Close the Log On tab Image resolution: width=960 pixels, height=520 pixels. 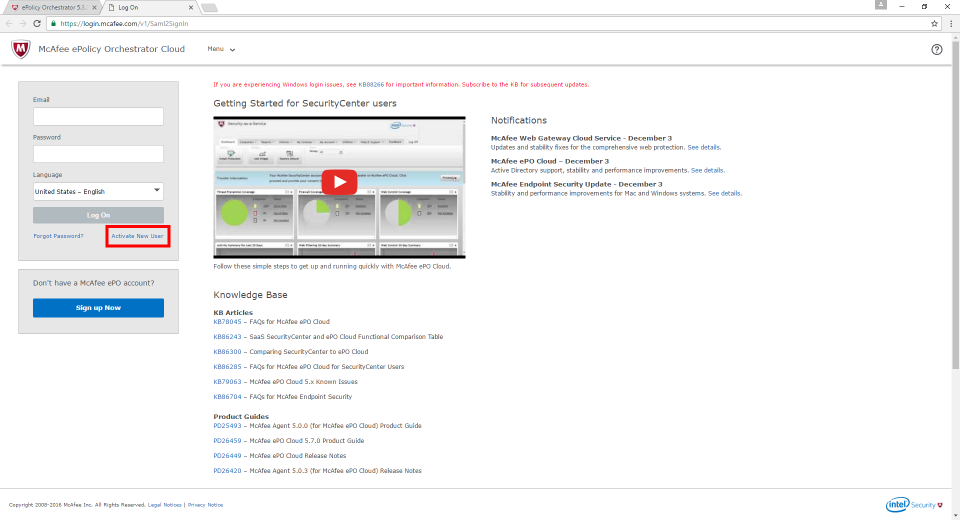click(x=192, y=7)
